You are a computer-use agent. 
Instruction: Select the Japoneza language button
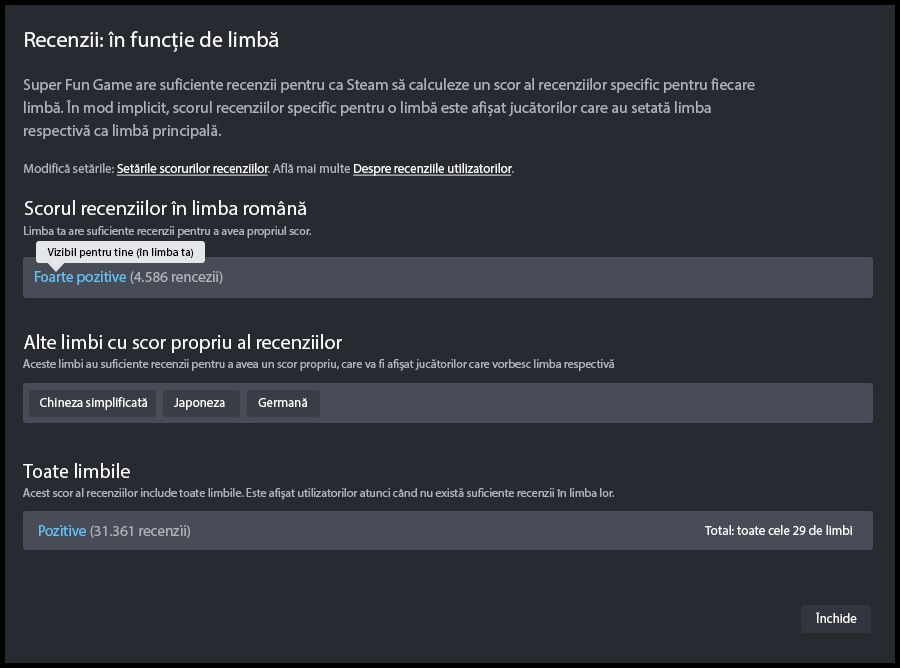(x=200, y=403)
